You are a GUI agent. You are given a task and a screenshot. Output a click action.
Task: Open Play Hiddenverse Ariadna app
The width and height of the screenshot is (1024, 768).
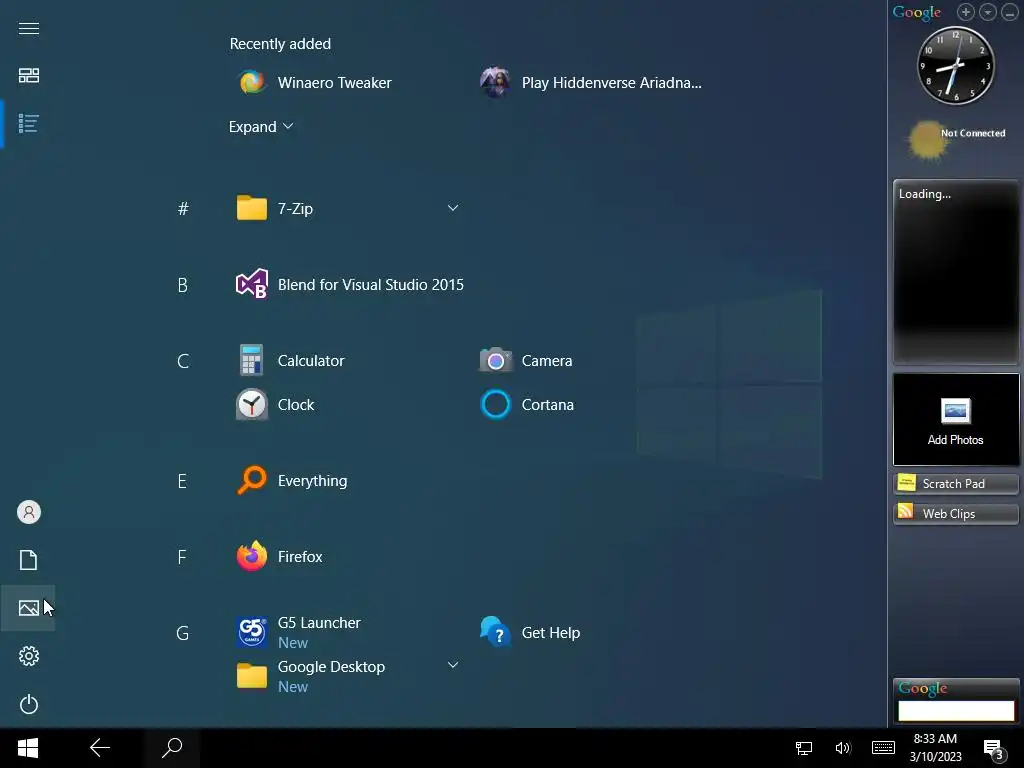click(x=590, y=83)
